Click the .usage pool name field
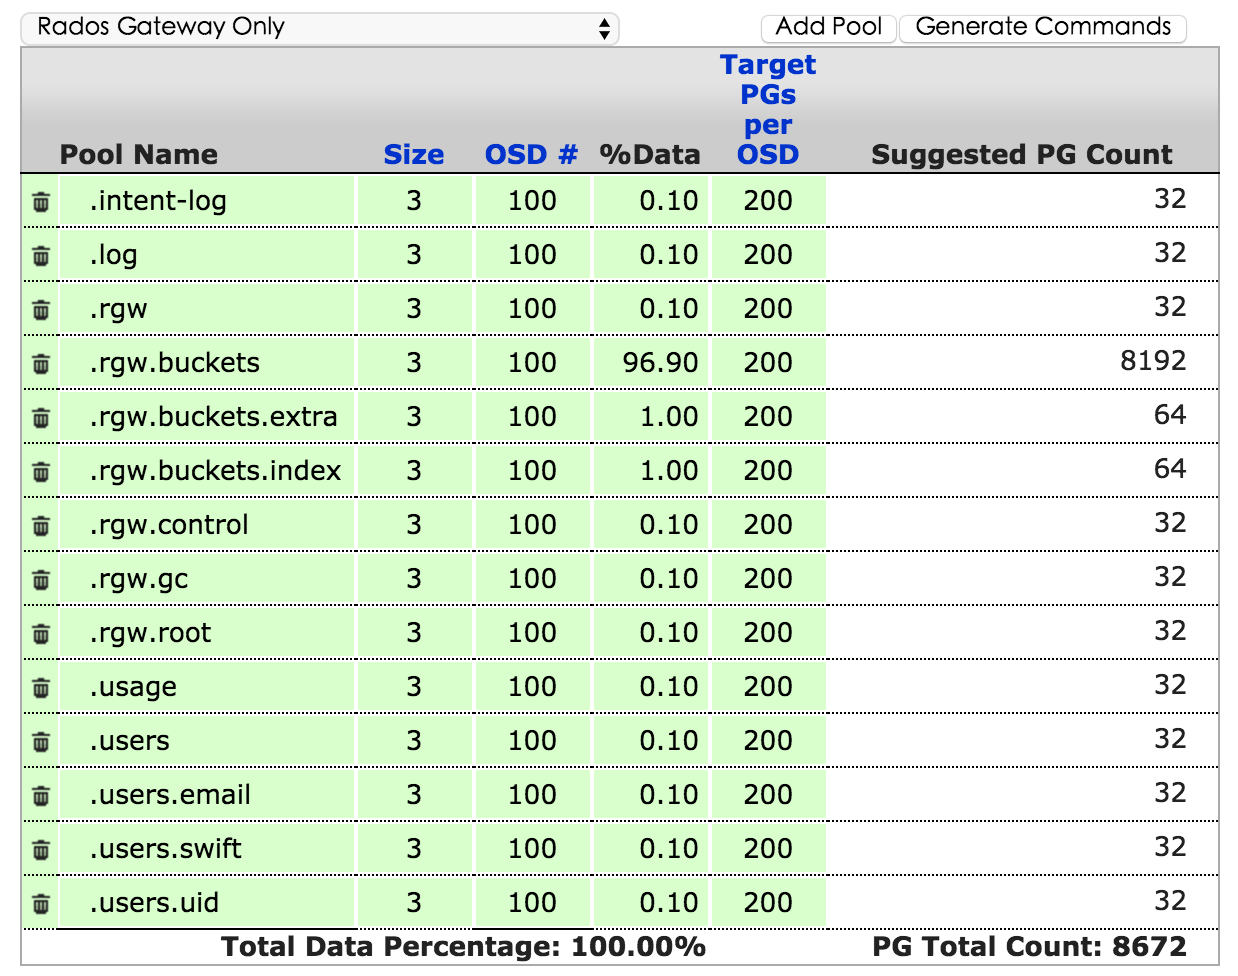This screenshot has width=1238, height=976. [x=208, y=687]
